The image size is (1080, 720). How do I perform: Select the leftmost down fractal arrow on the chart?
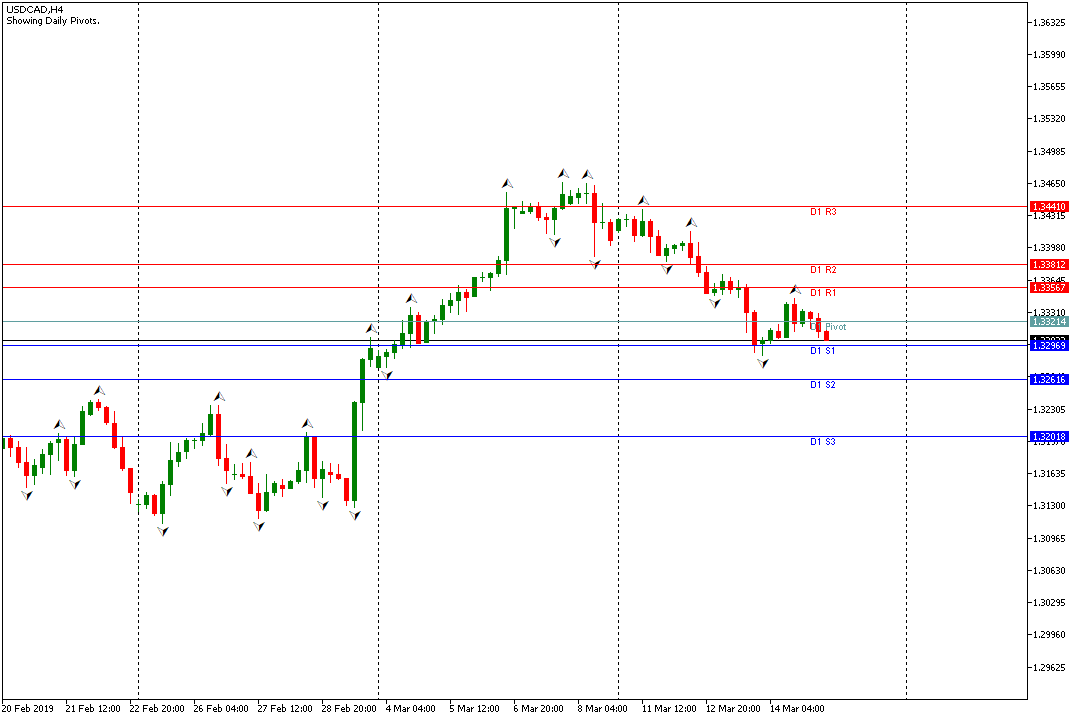[x=26, y=494]
